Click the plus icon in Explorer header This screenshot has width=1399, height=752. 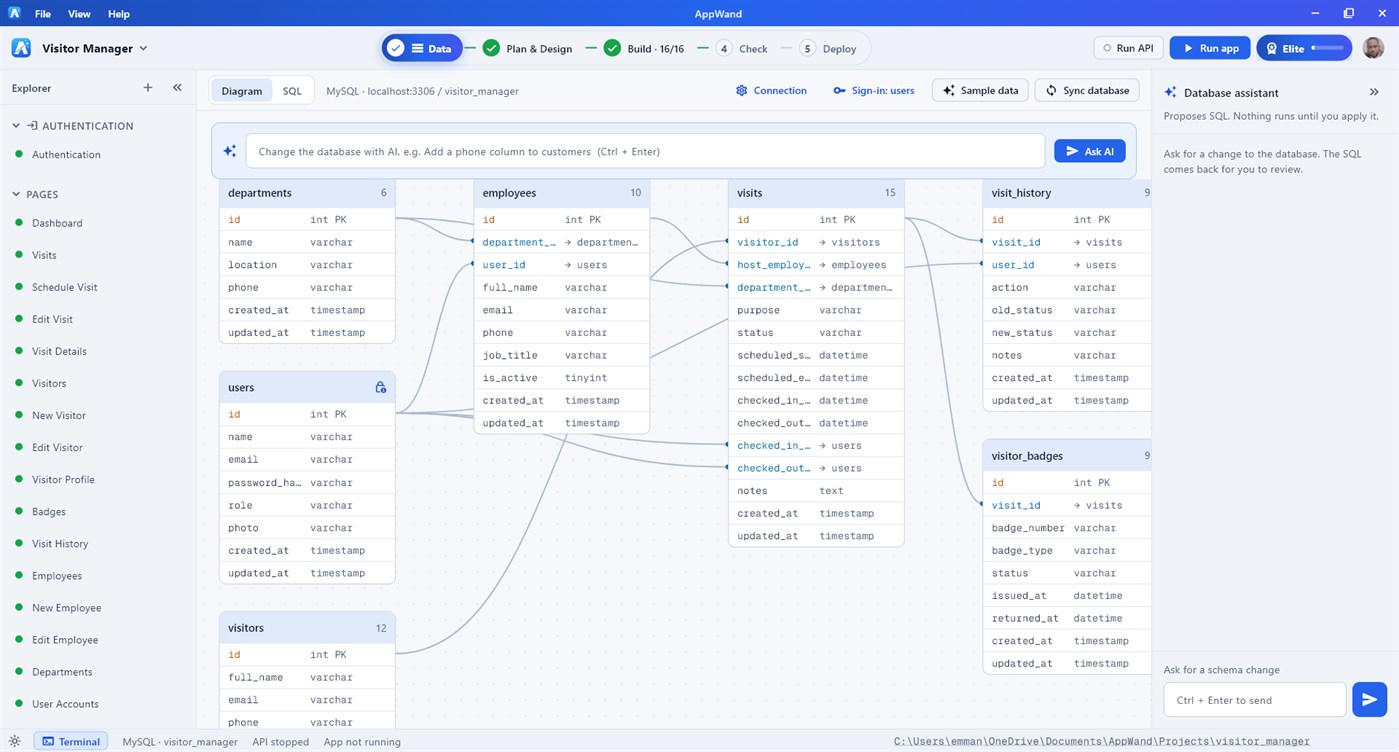click(148, 88)
